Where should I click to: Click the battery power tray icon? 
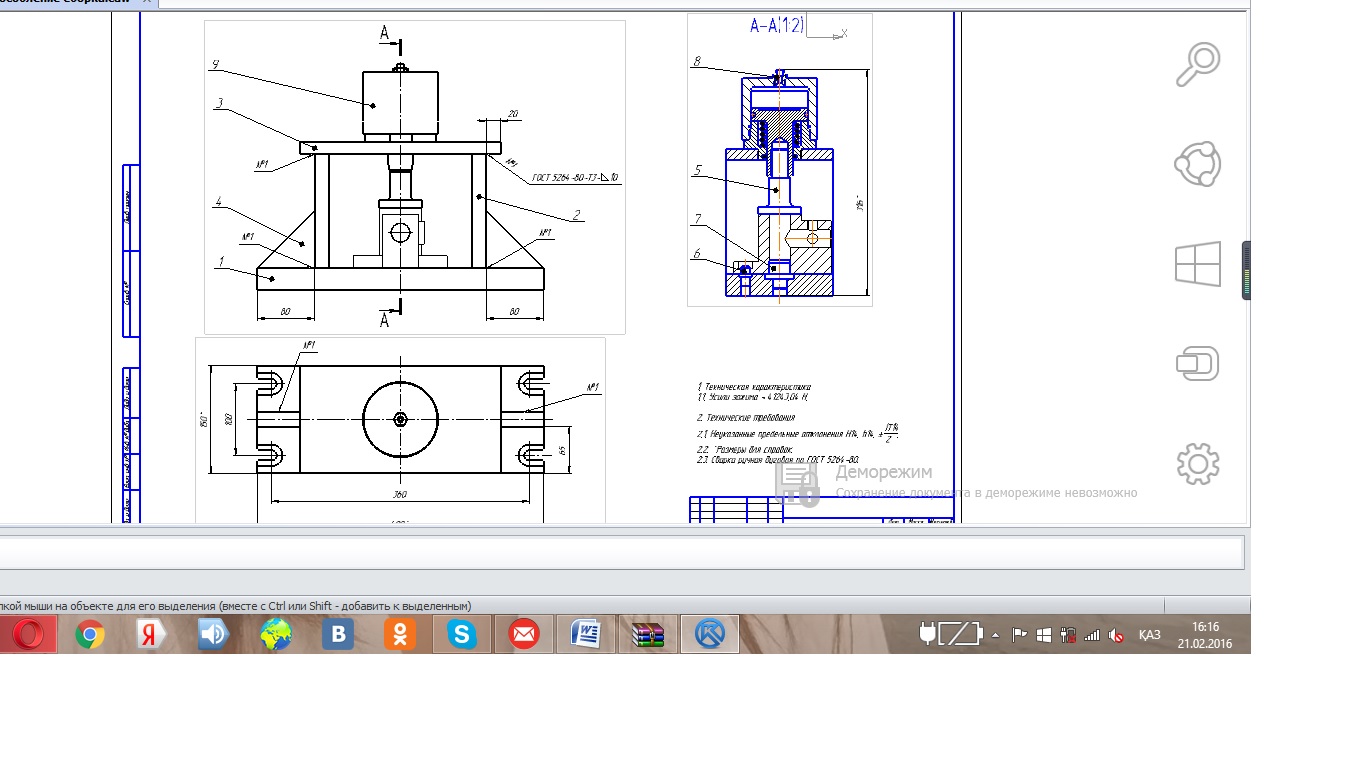[951, 634]
